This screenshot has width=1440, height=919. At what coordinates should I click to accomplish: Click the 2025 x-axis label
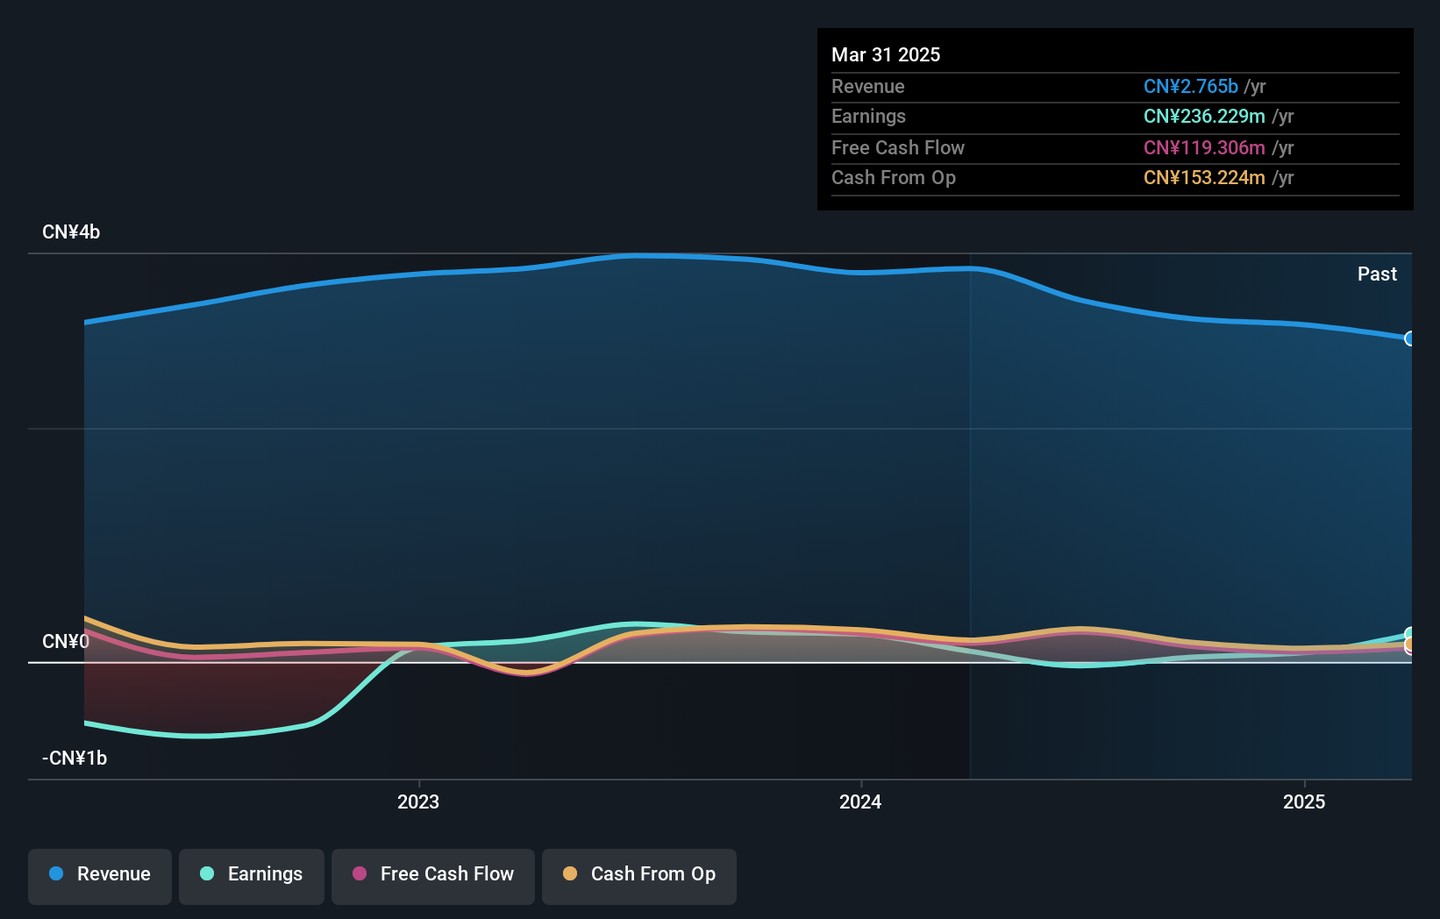pos(1304,802)
